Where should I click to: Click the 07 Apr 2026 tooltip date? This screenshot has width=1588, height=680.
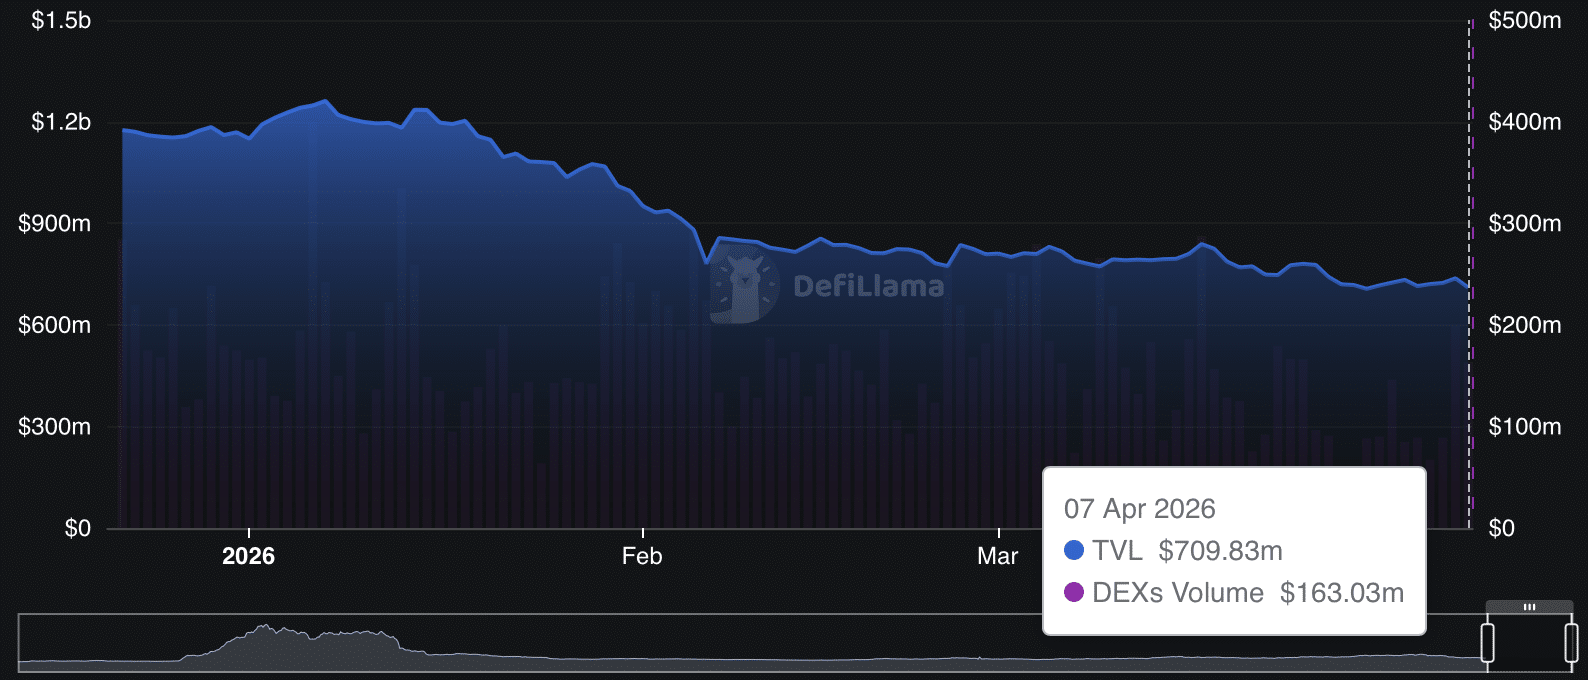click(x=1139, y=509)
